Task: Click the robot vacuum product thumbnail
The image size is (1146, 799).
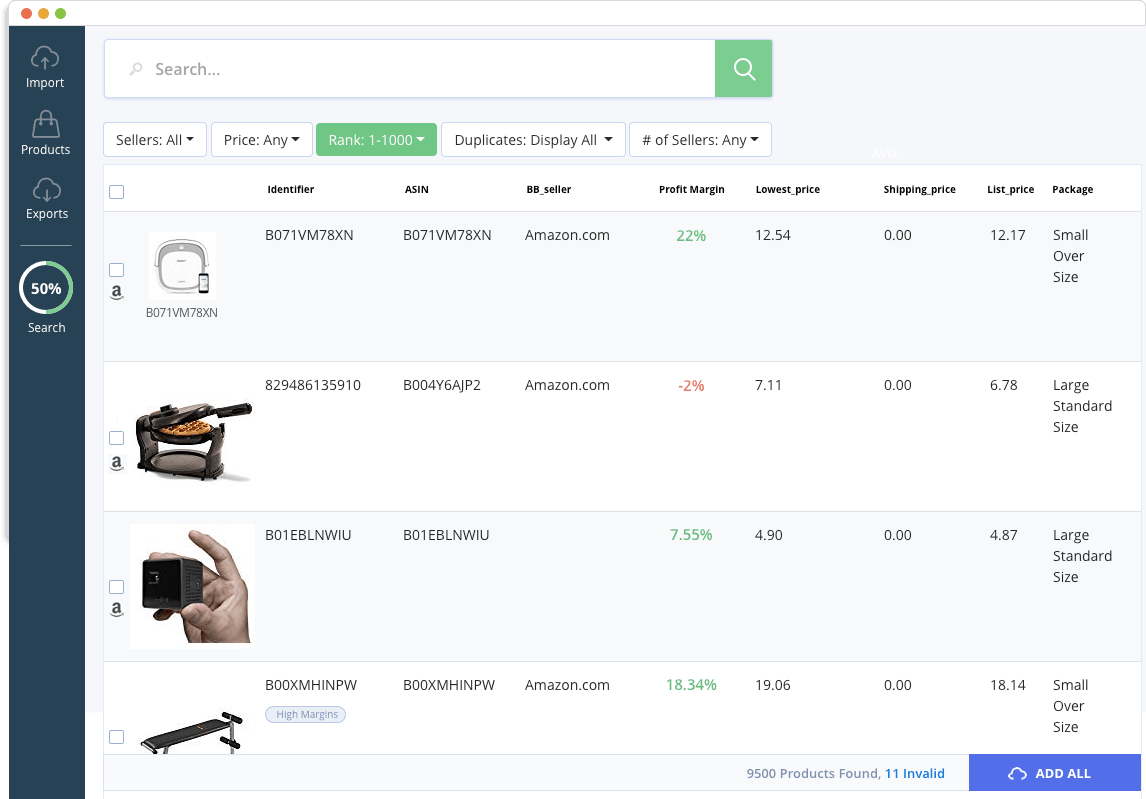Action: click(182, 266)
